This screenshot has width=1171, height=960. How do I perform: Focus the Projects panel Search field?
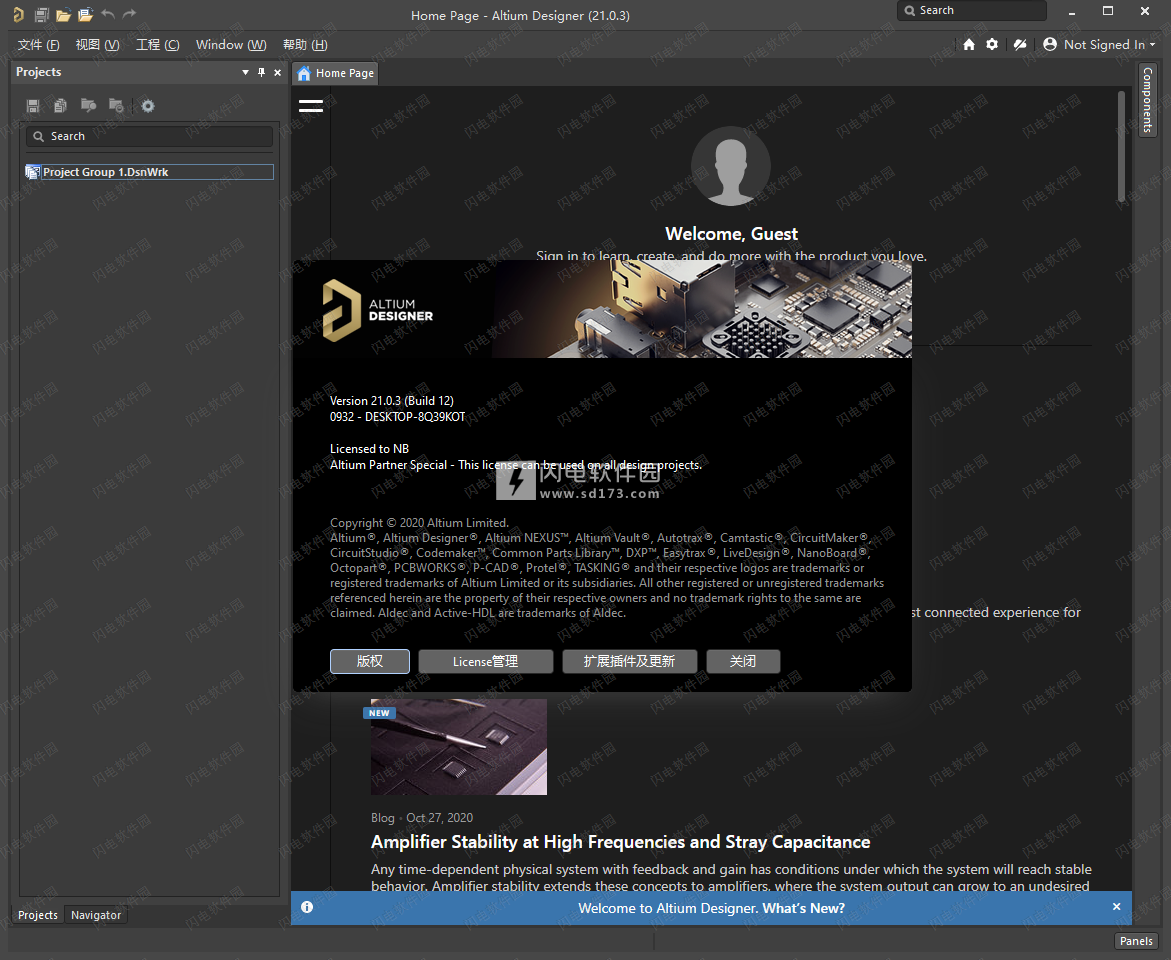coord(149,136)
